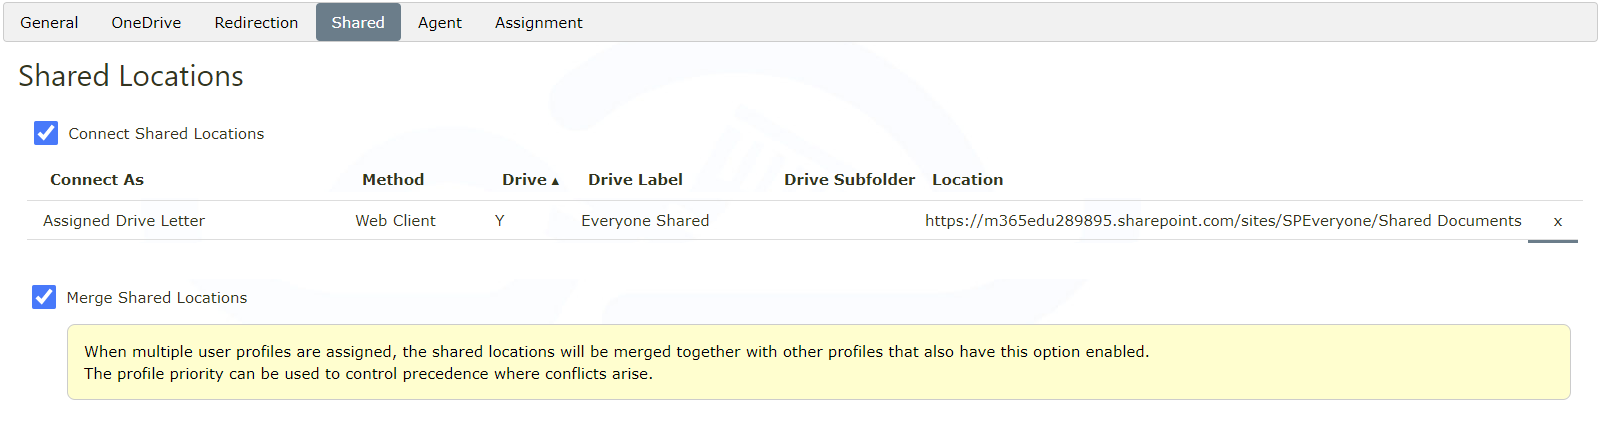Image resolution: width=1600 pixels, height=421 pixels.
Task: Click the Web Client method cell
Action: click(x=395, y=221)
